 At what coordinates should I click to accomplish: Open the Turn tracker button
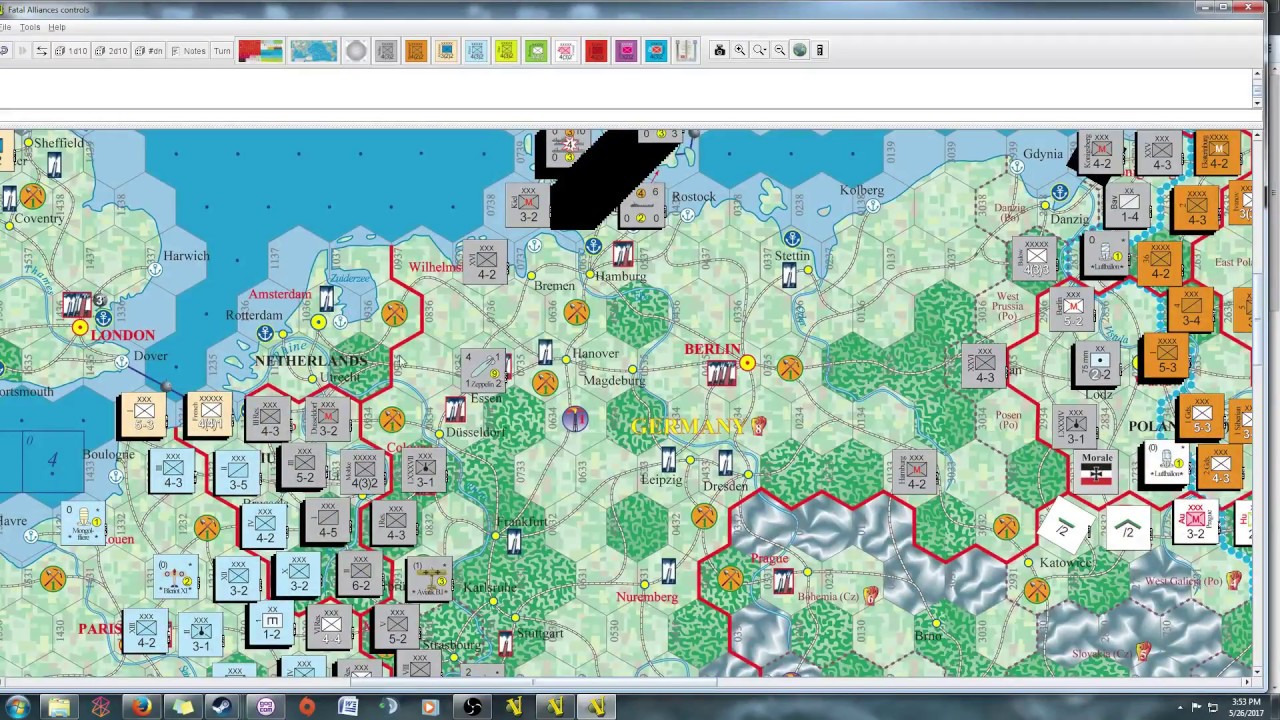[x=222, y=50]
